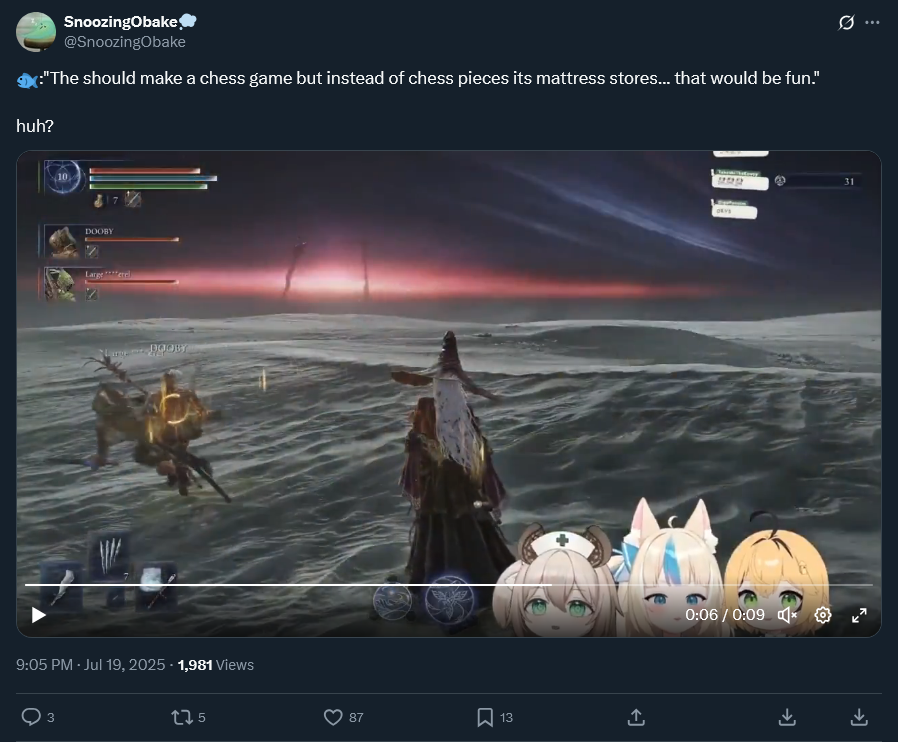898x742 pixels.
Task: Click the 0:06 / 0:09 time display
Action: tap(725, 615)
